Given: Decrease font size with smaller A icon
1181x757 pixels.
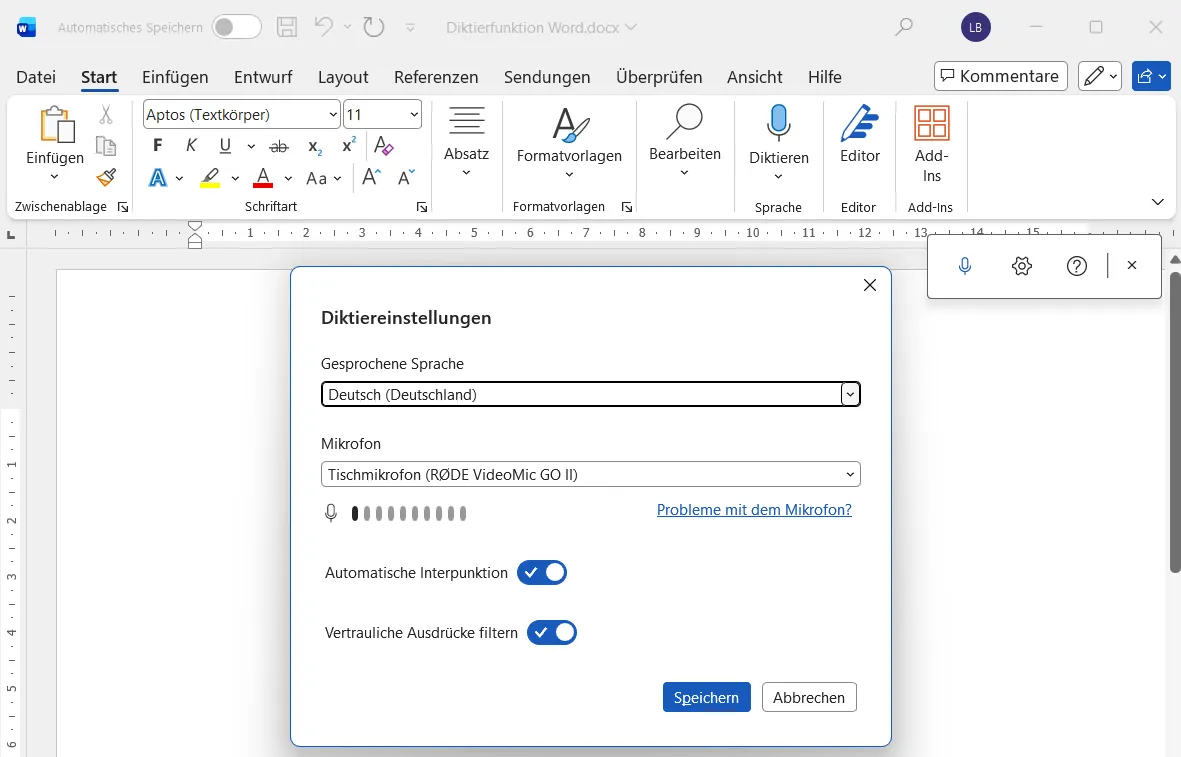Looking at the screenshot, I should [406, 178].
